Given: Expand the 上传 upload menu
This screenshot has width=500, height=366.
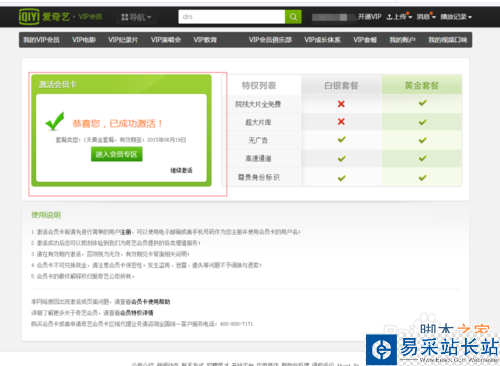Looking at the screenshot, I should pos(399,17).
